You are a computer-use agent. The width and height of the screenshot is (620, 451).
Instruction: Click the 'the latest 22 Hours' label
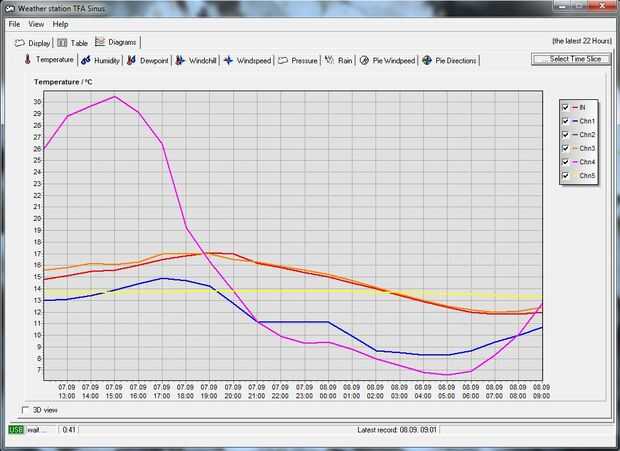click(x=582, y=41)
